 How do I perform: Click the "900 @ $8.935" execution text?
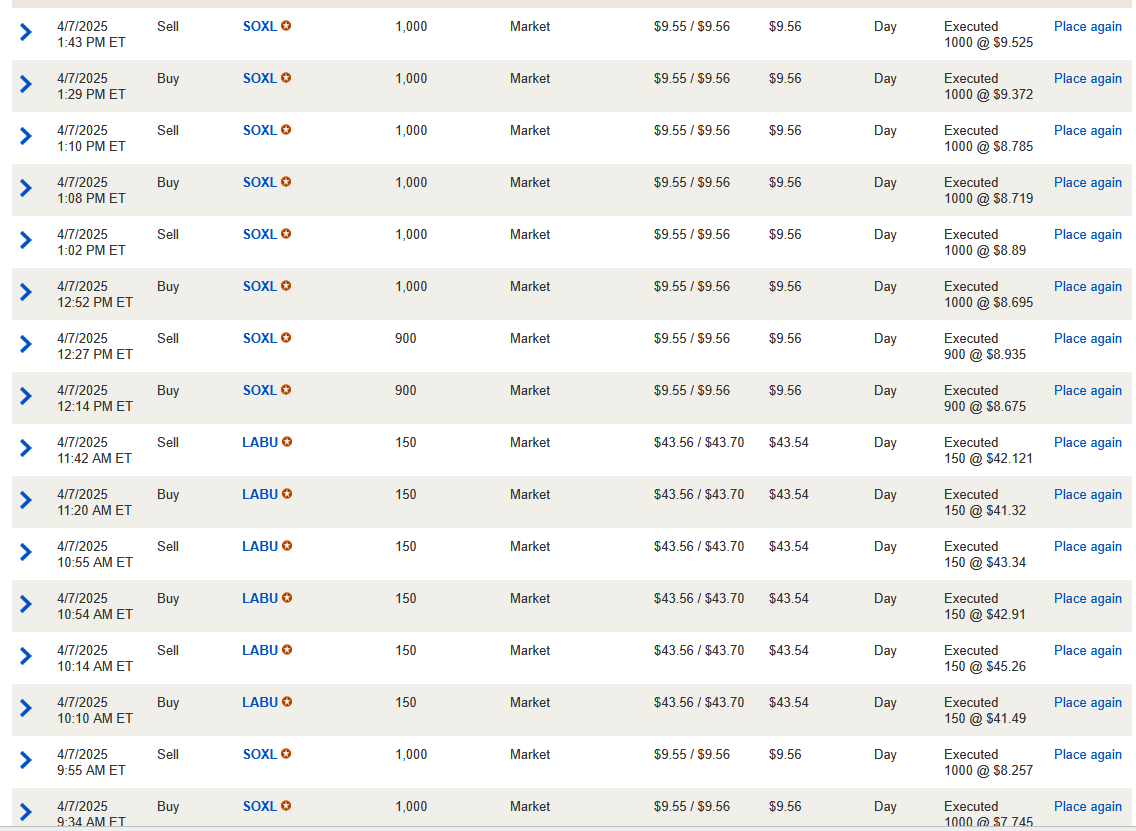click(x=985, y=355)
